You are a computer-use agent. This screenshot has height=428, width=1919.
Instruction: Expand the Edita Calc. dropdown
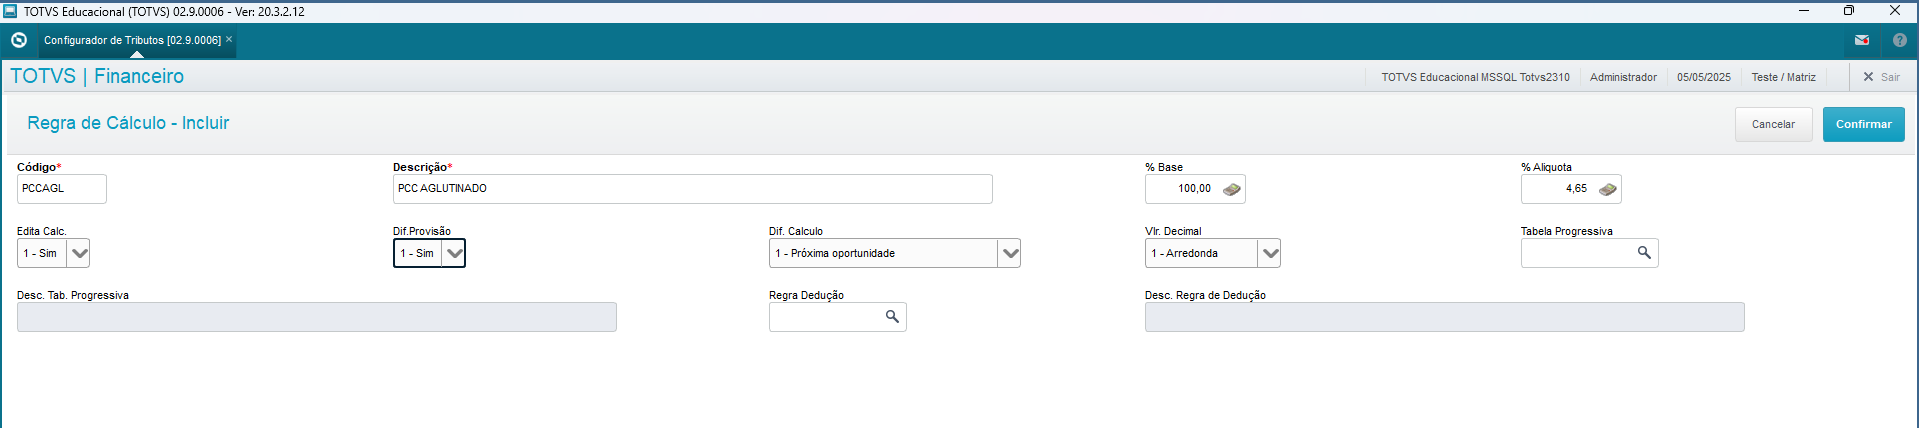(79, 253)
